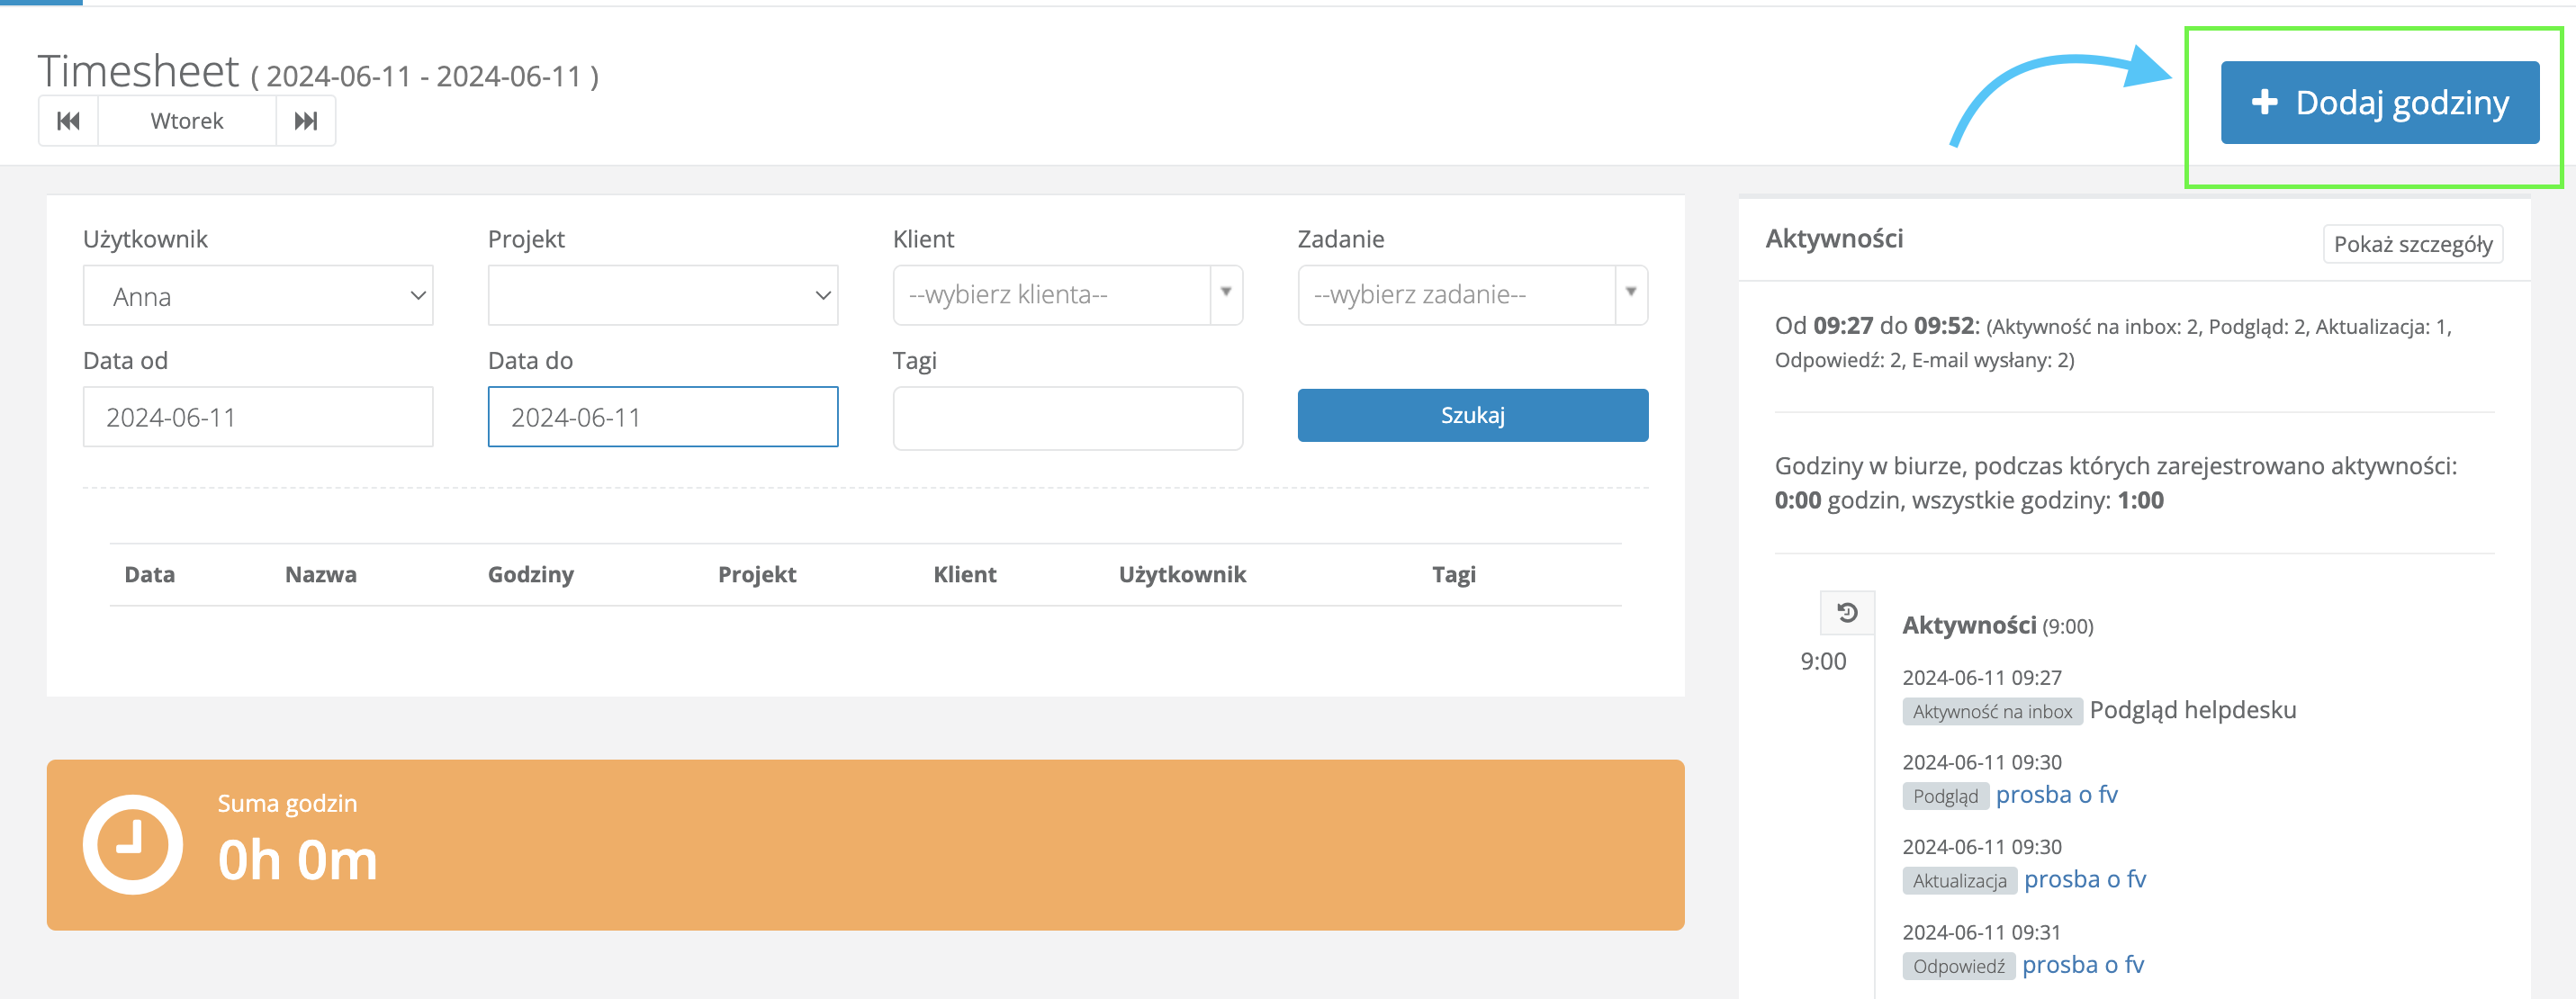This screenshot has width=2576, height=999.
Task: Open prosba o fv link beside Aktualizacja
Action: coord(2085,880)
